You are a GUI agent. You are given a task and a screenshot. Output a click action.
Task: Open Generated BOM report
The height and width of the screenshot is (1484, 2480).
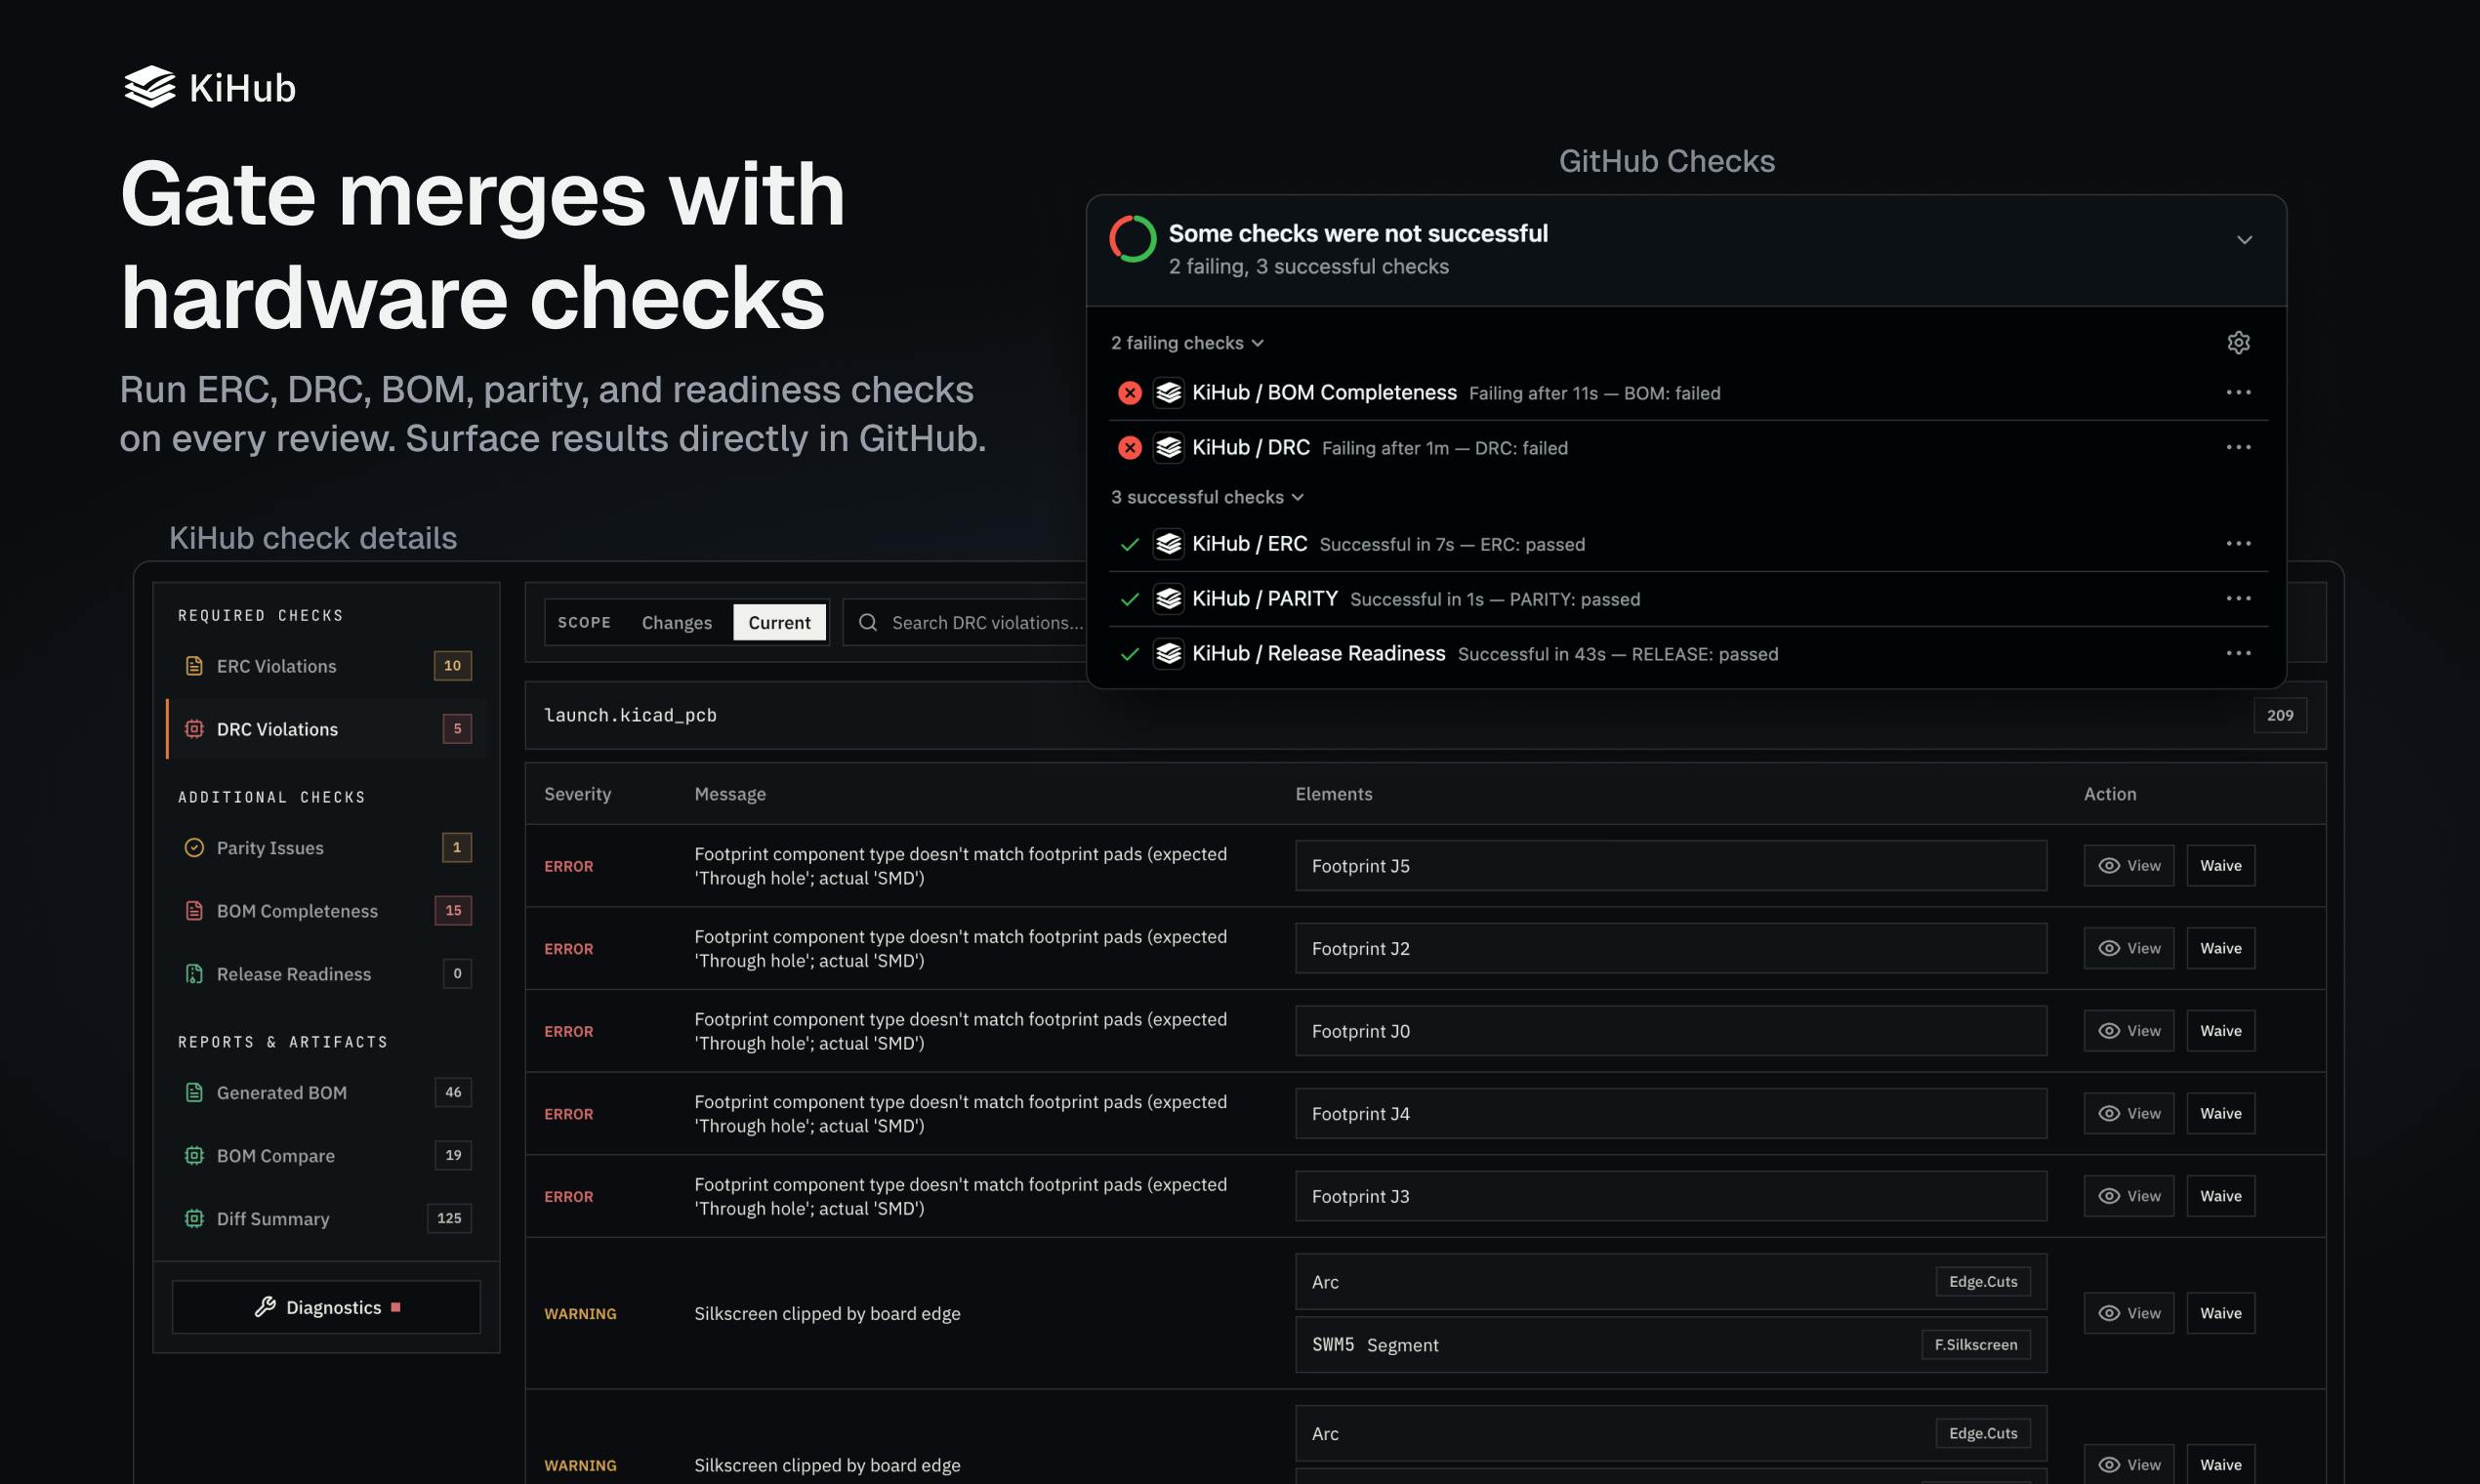pos(326,1092)
